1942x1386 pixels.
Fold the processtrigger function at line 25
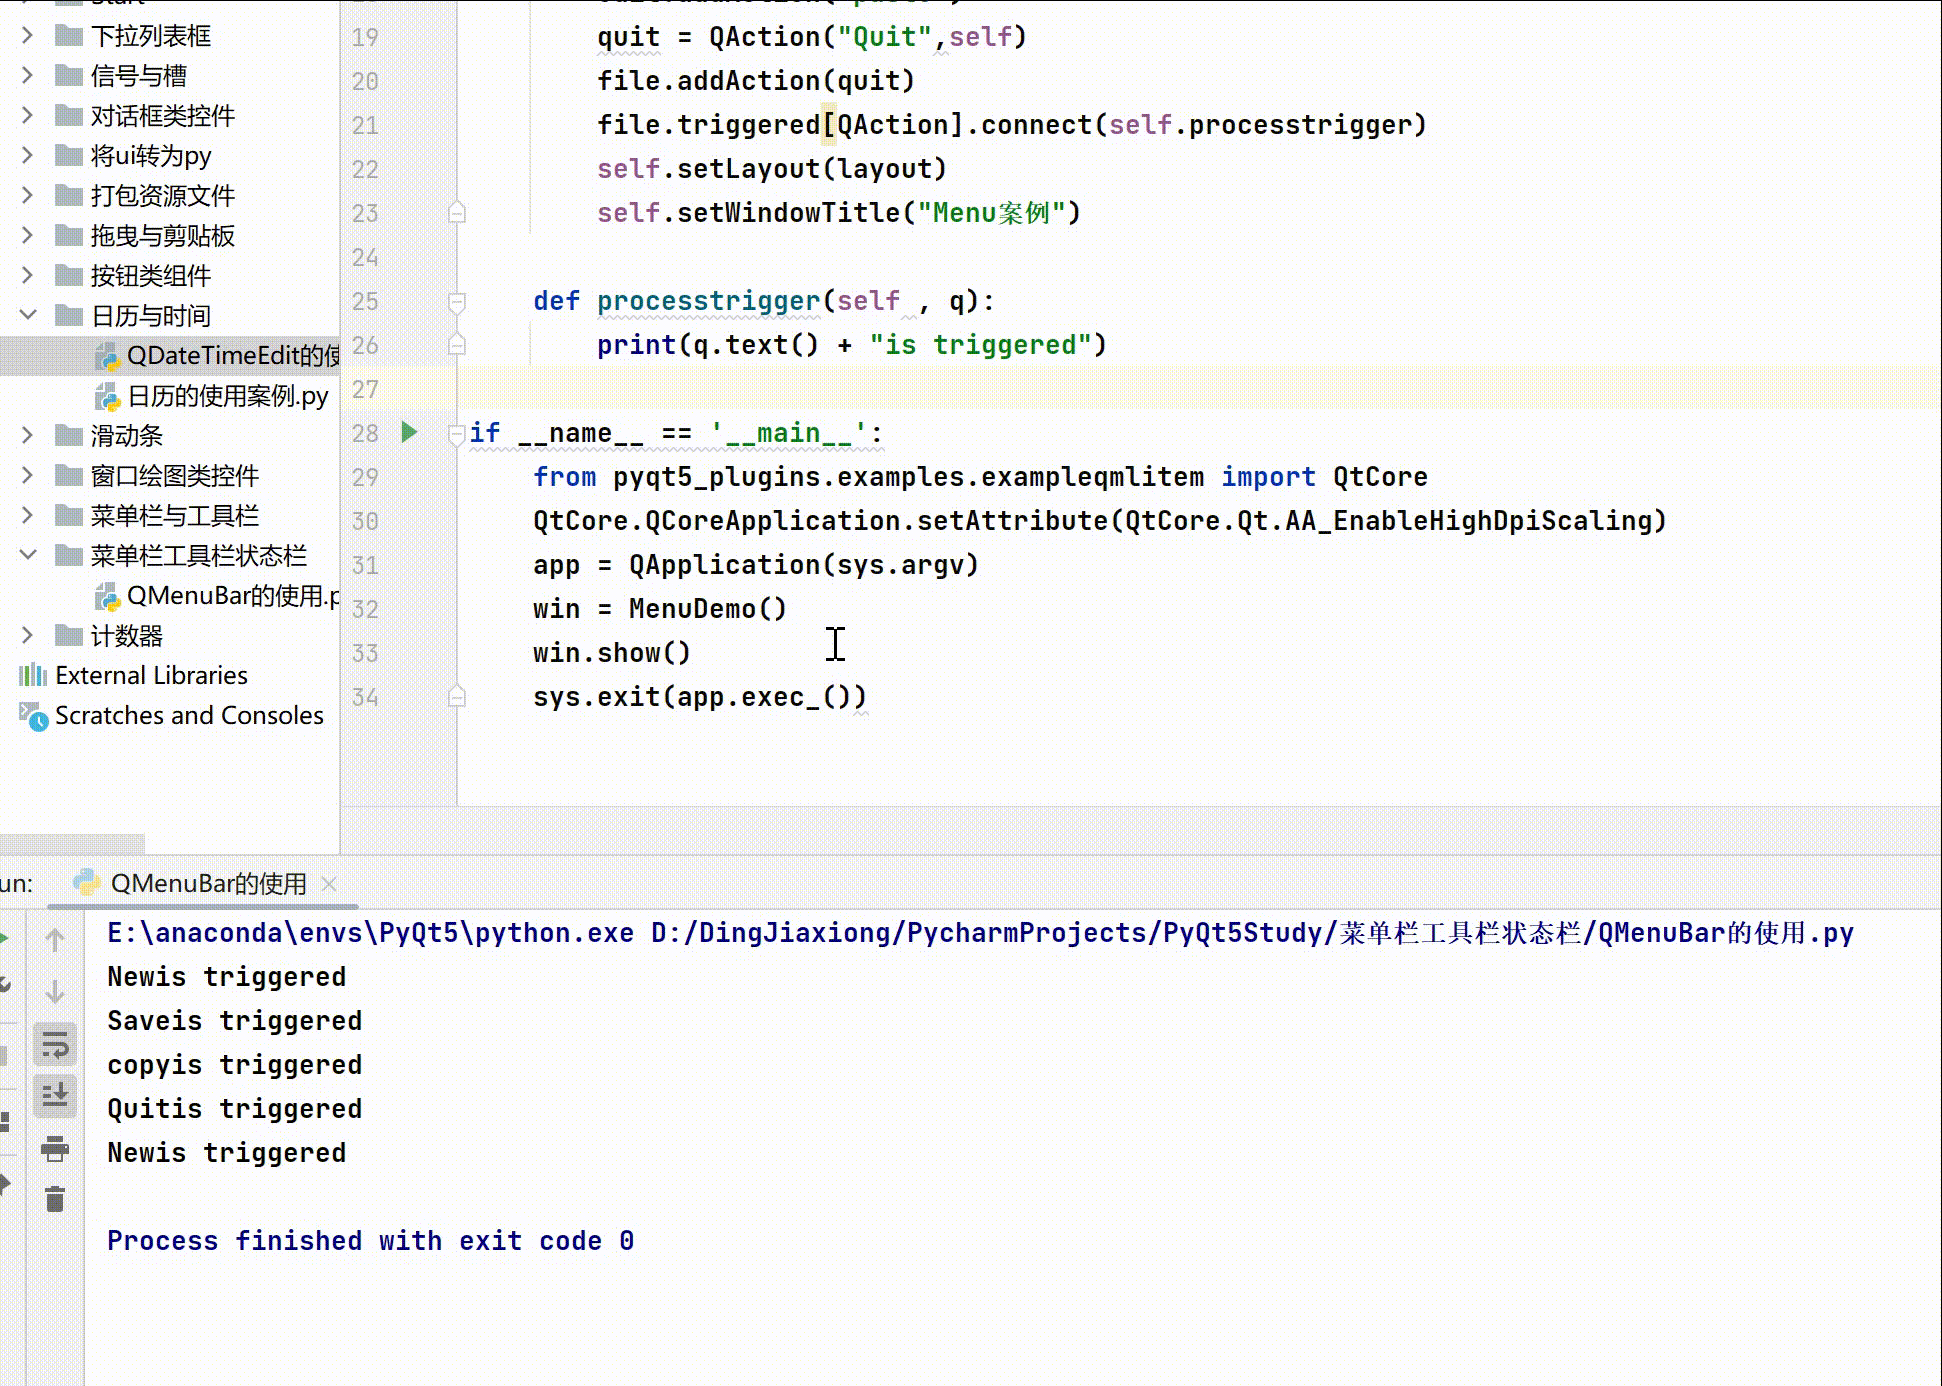tap(457, 301)
